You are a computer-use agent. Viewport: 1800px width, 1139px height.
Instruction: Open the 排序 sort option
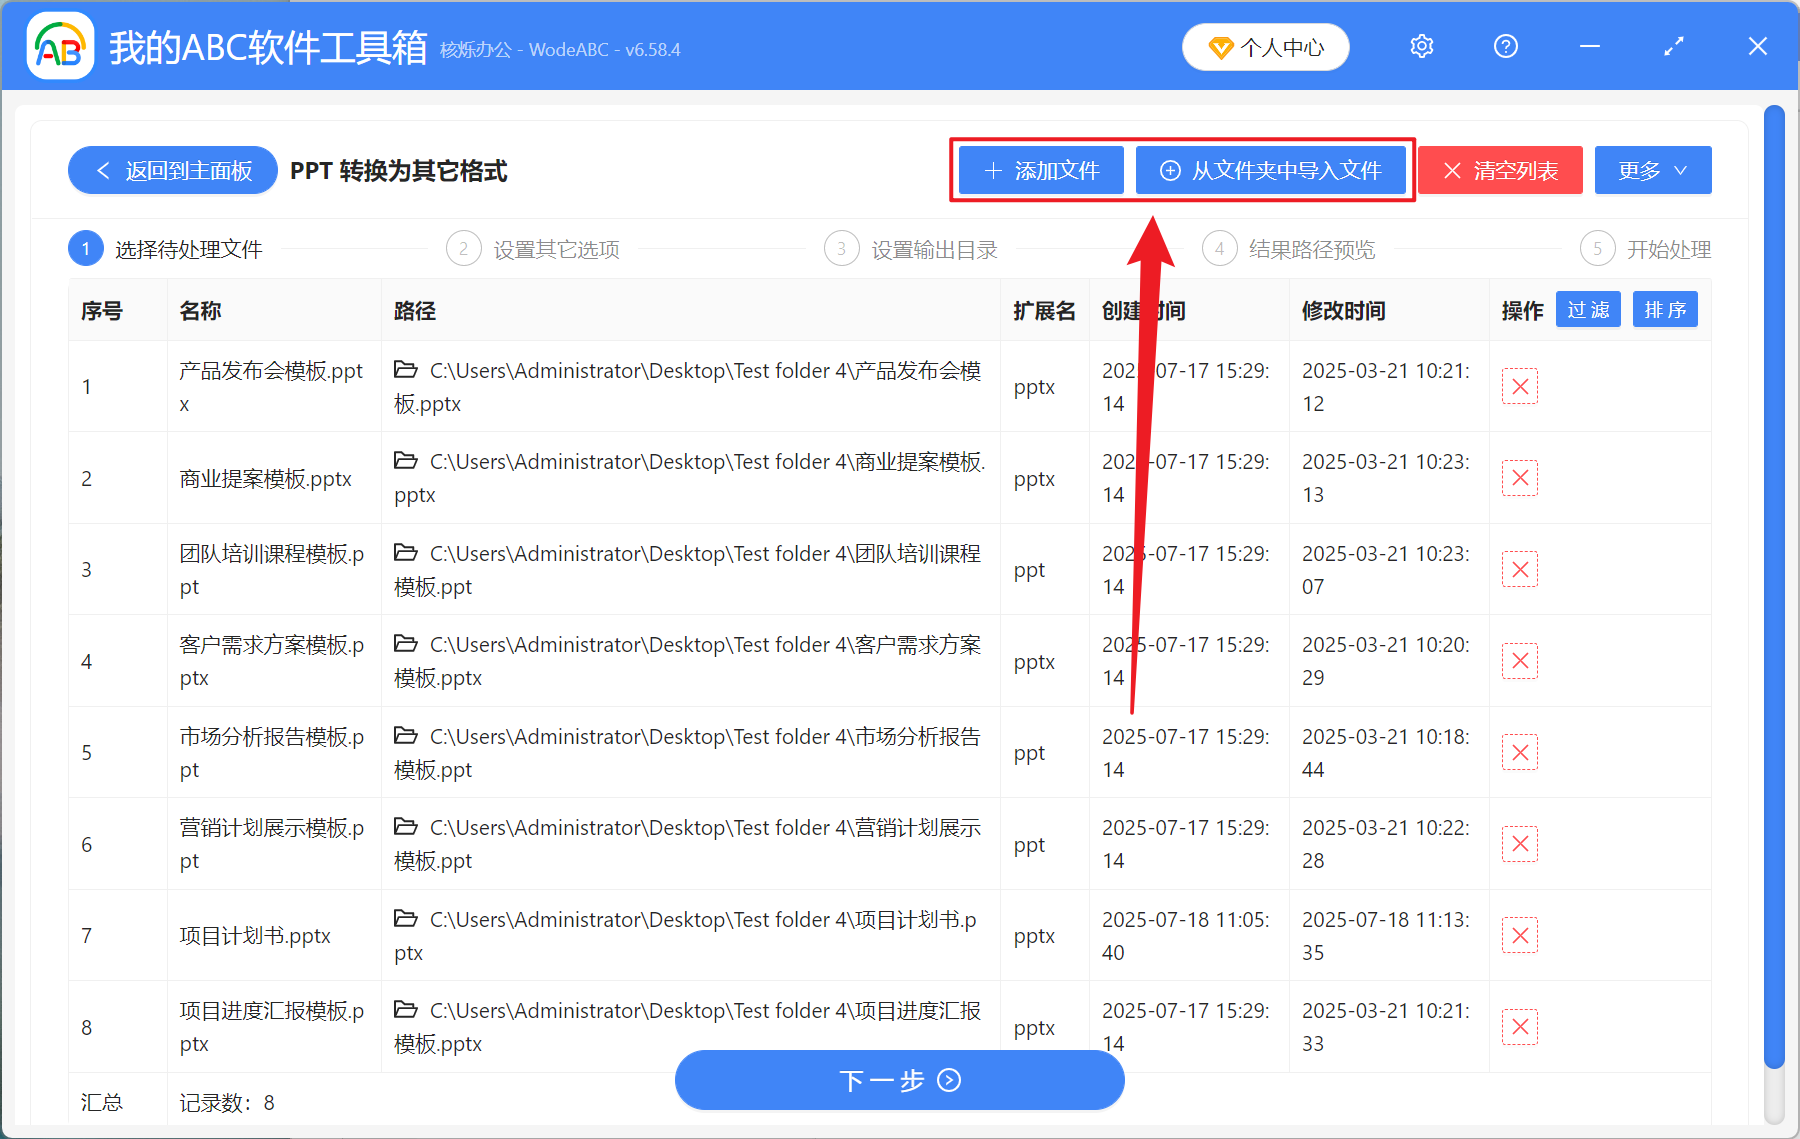tap(1664, 310)
